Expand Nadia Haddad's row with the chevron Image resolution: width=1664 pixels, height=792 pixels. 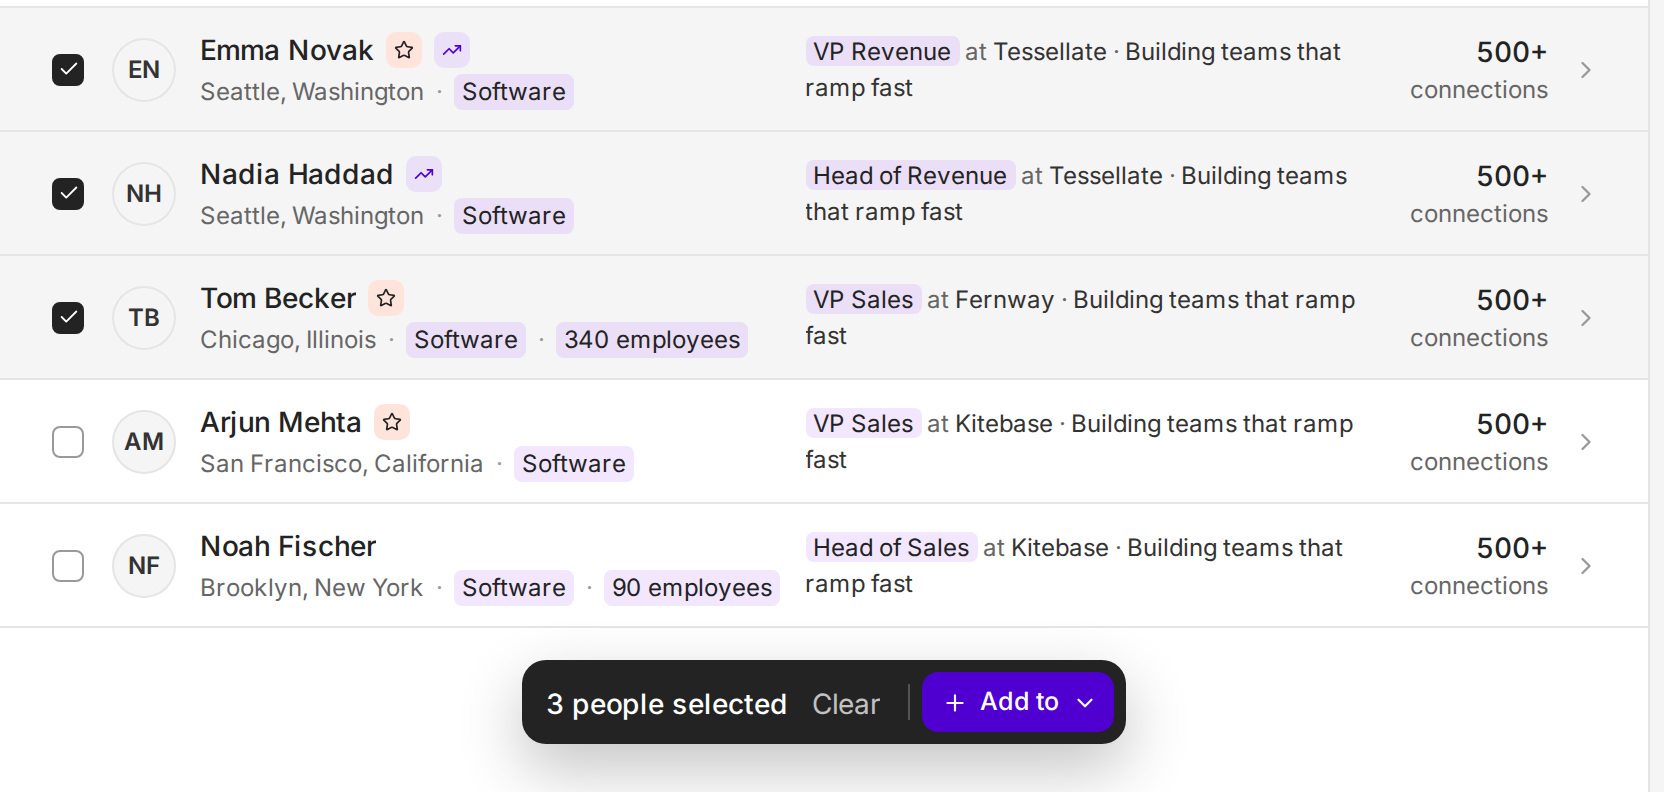pos(1586,194)
